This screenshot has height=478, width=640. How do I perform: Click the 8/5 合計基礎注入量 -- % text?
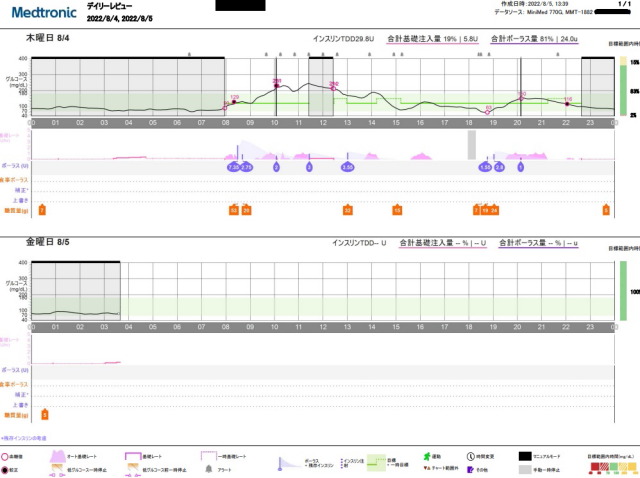442,243
